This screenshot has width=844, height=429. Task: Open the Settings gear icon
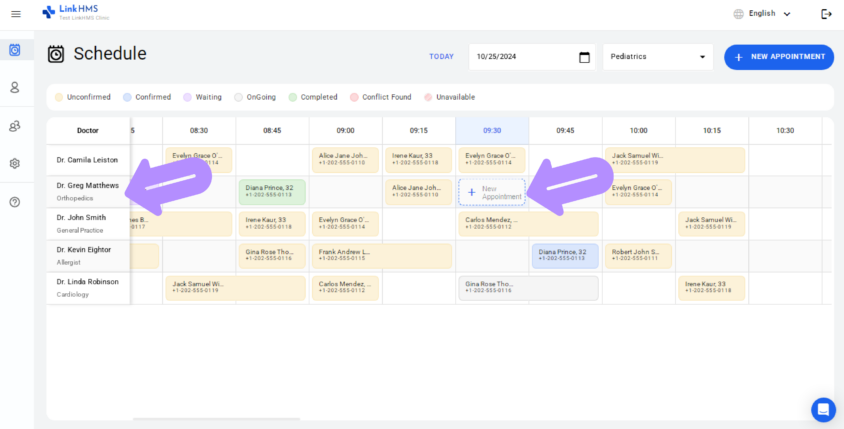pos(15,164)
